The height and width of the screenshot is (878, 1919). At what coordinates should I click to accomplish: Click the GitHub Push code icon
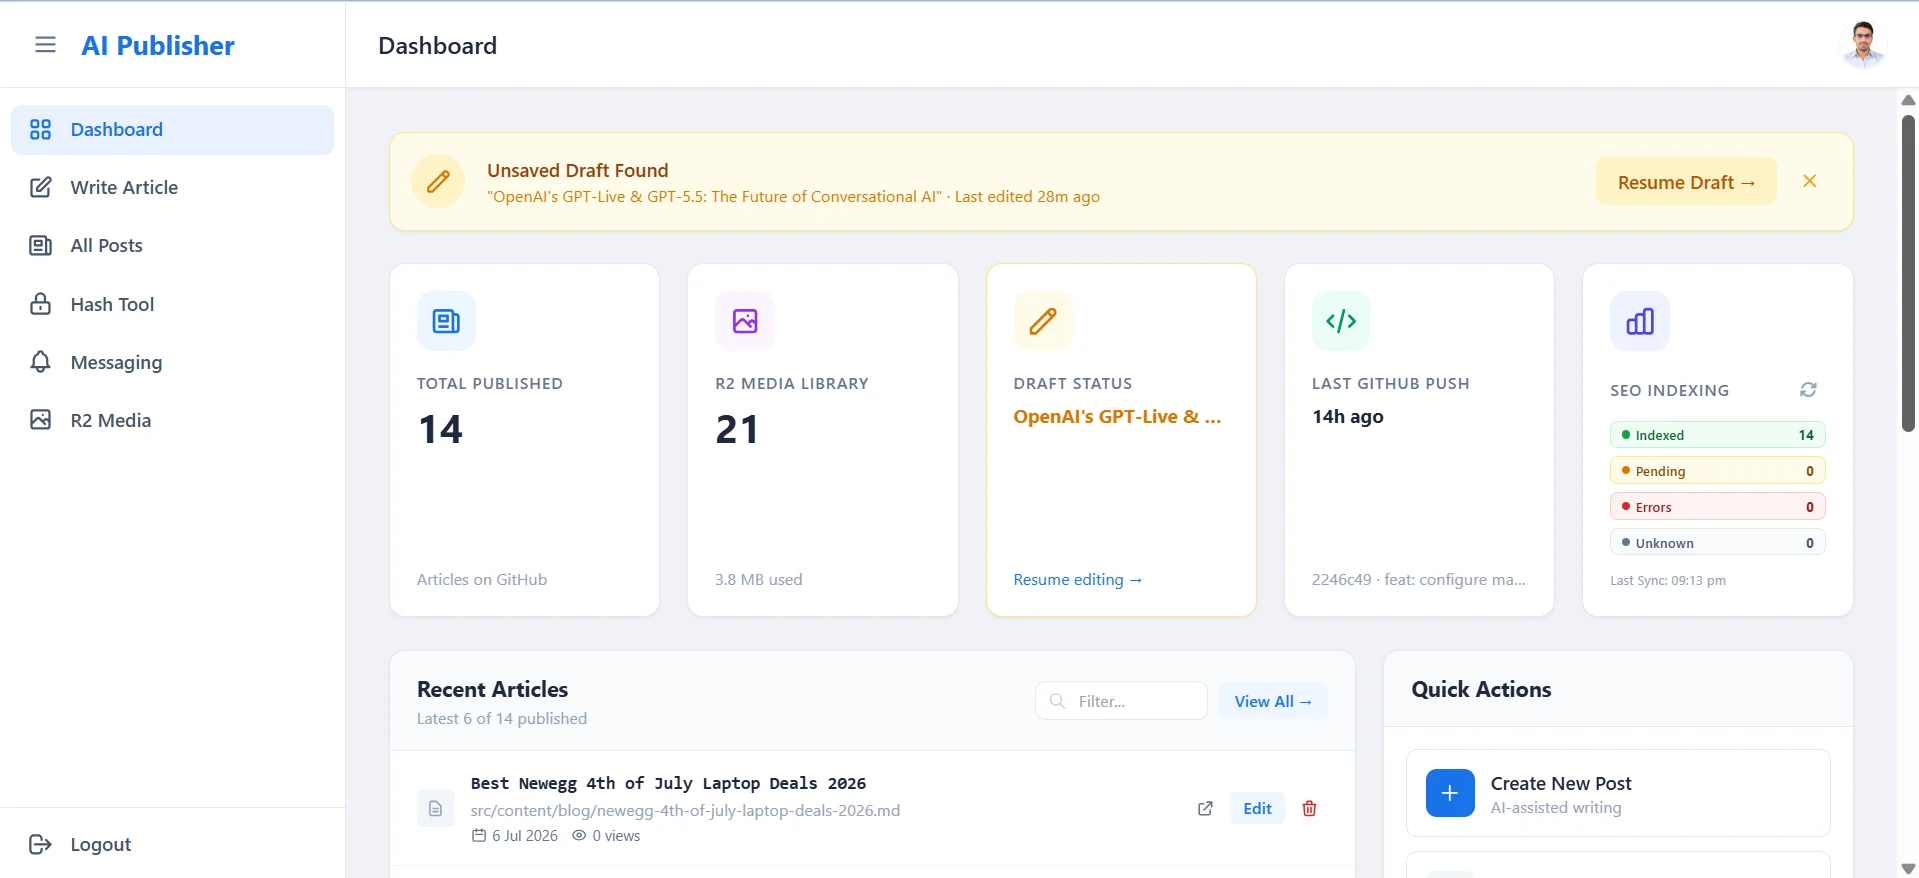coord(1341,321)
